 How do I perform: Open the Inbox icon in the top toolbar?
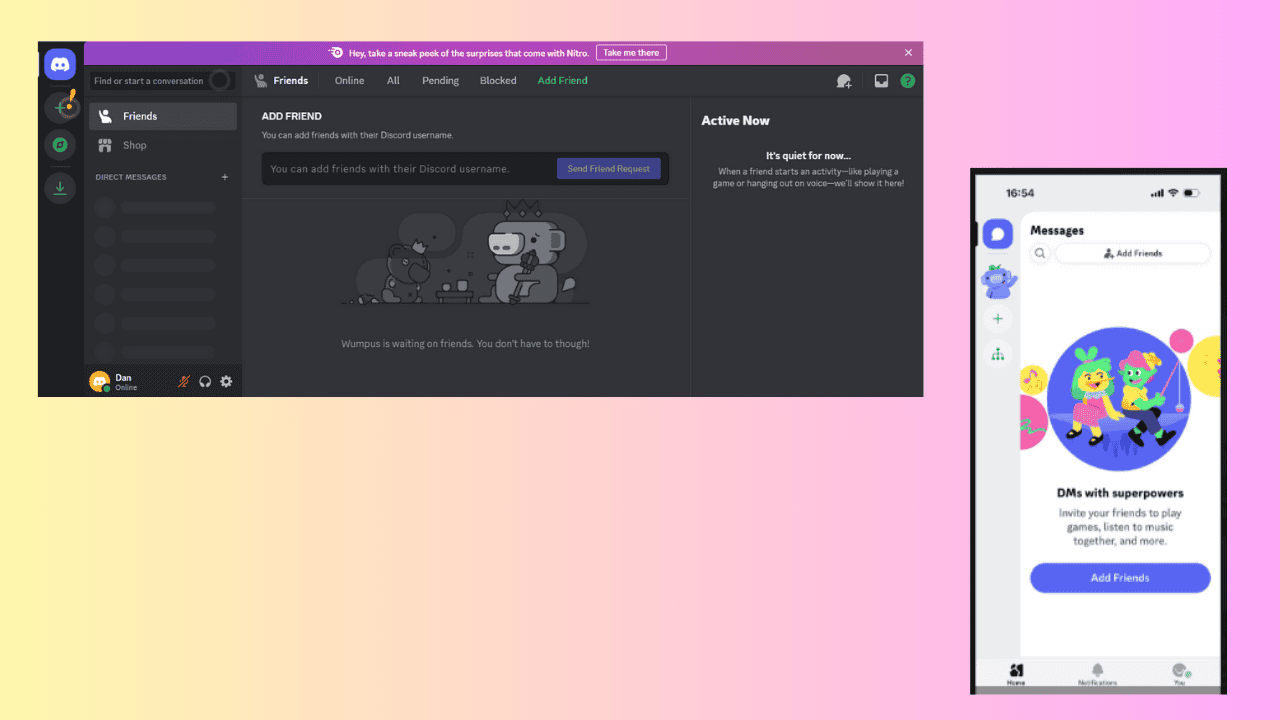coord(881,80)
